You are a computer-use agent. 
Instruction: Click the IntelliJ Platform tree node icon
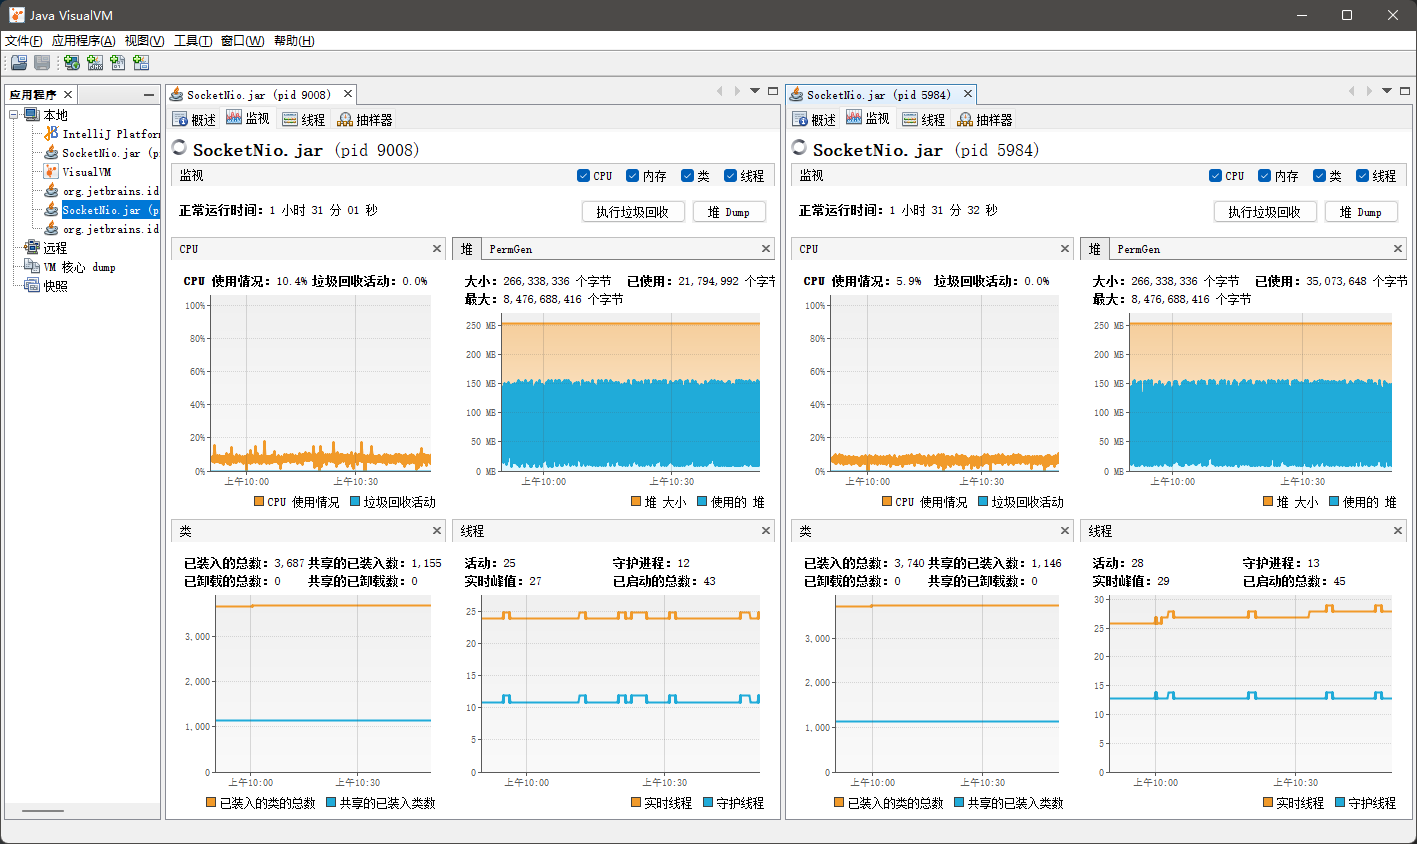[x=51, y=133]
